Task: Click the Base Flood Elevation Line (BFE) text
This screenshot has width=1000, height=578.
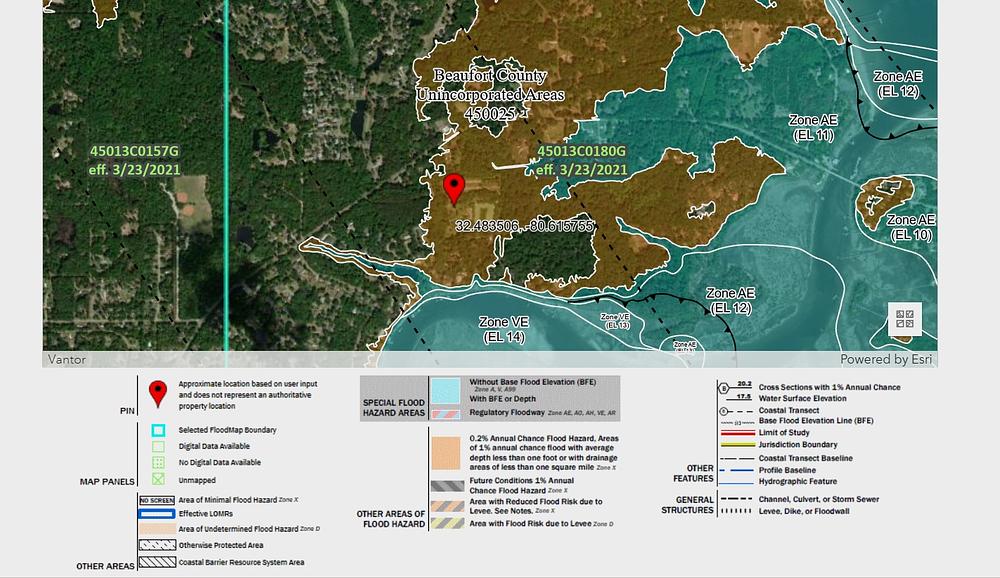Action: (816, 421)
